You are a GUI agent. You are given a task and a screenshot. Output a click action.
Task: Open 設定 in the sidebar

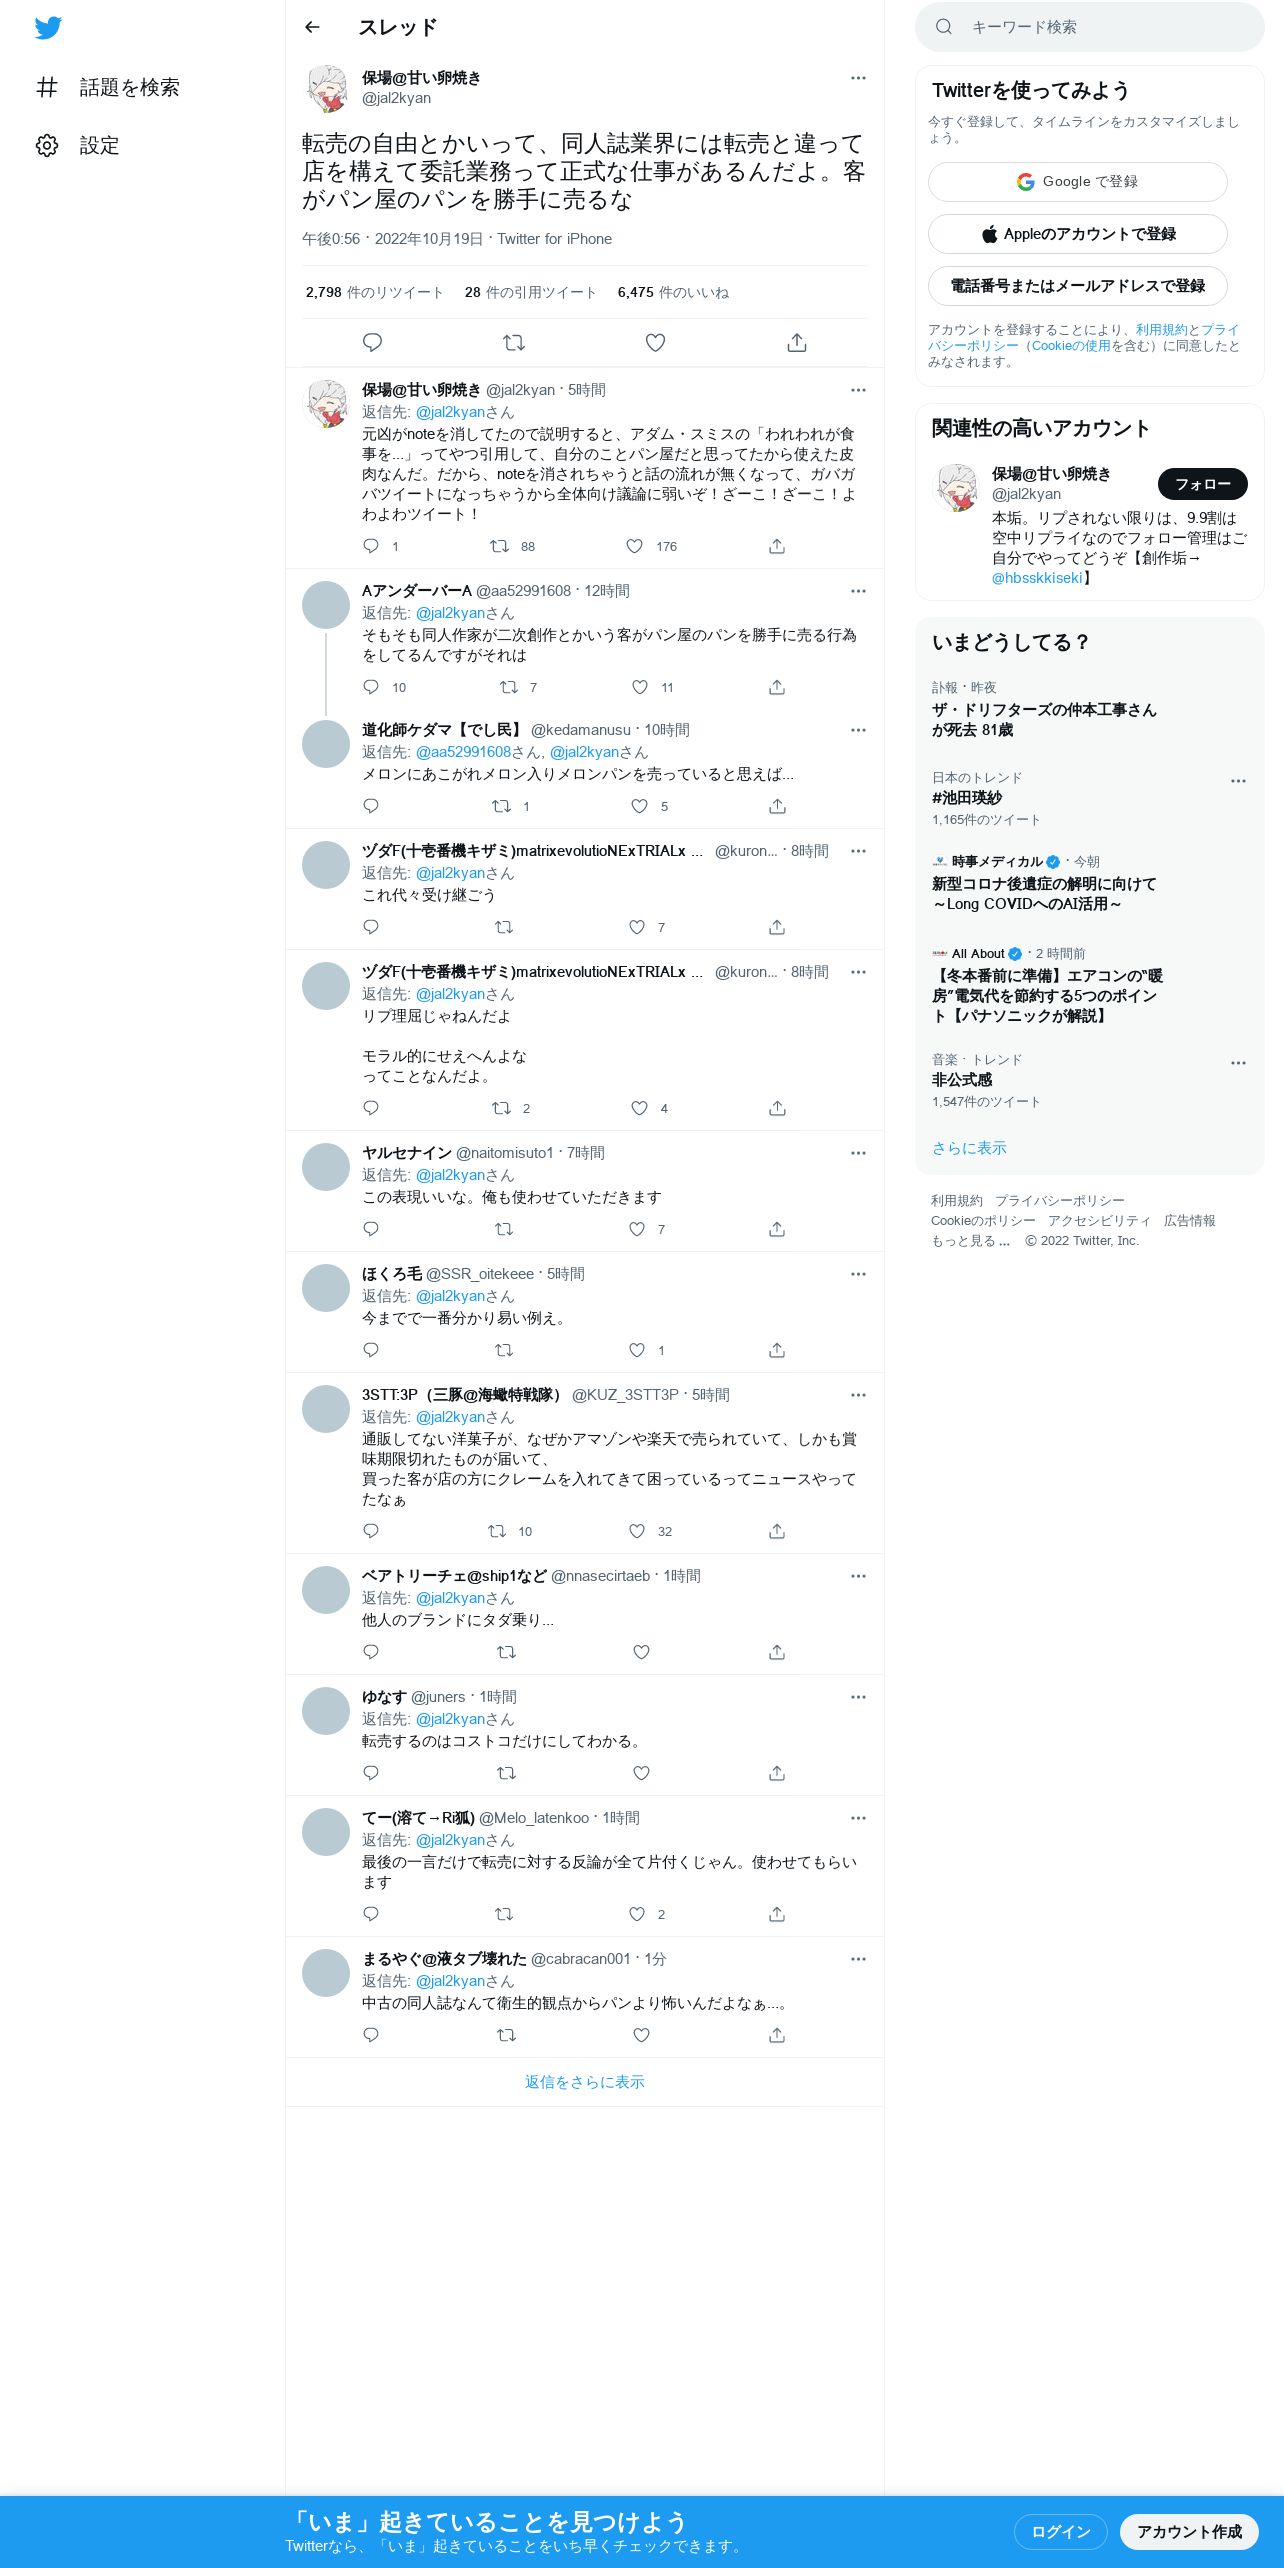pos(78,145)
